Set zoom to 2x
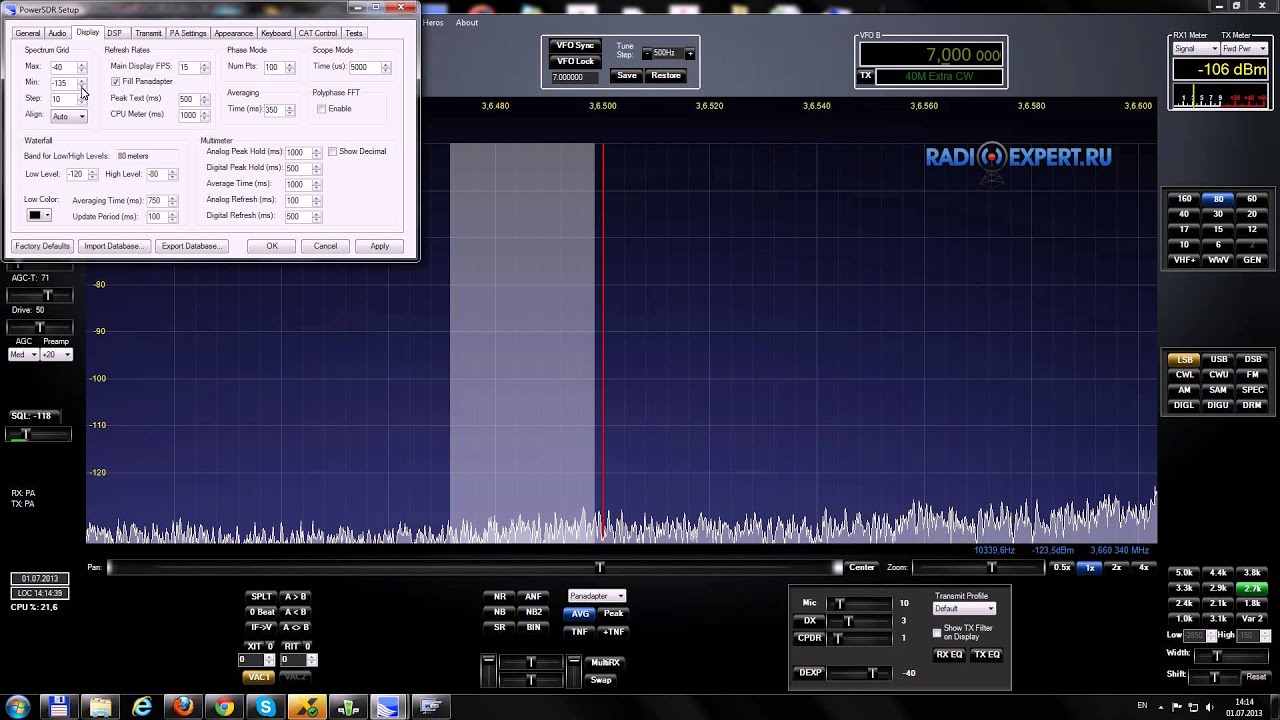1280x720 pixels. (x=1117, y=567)
